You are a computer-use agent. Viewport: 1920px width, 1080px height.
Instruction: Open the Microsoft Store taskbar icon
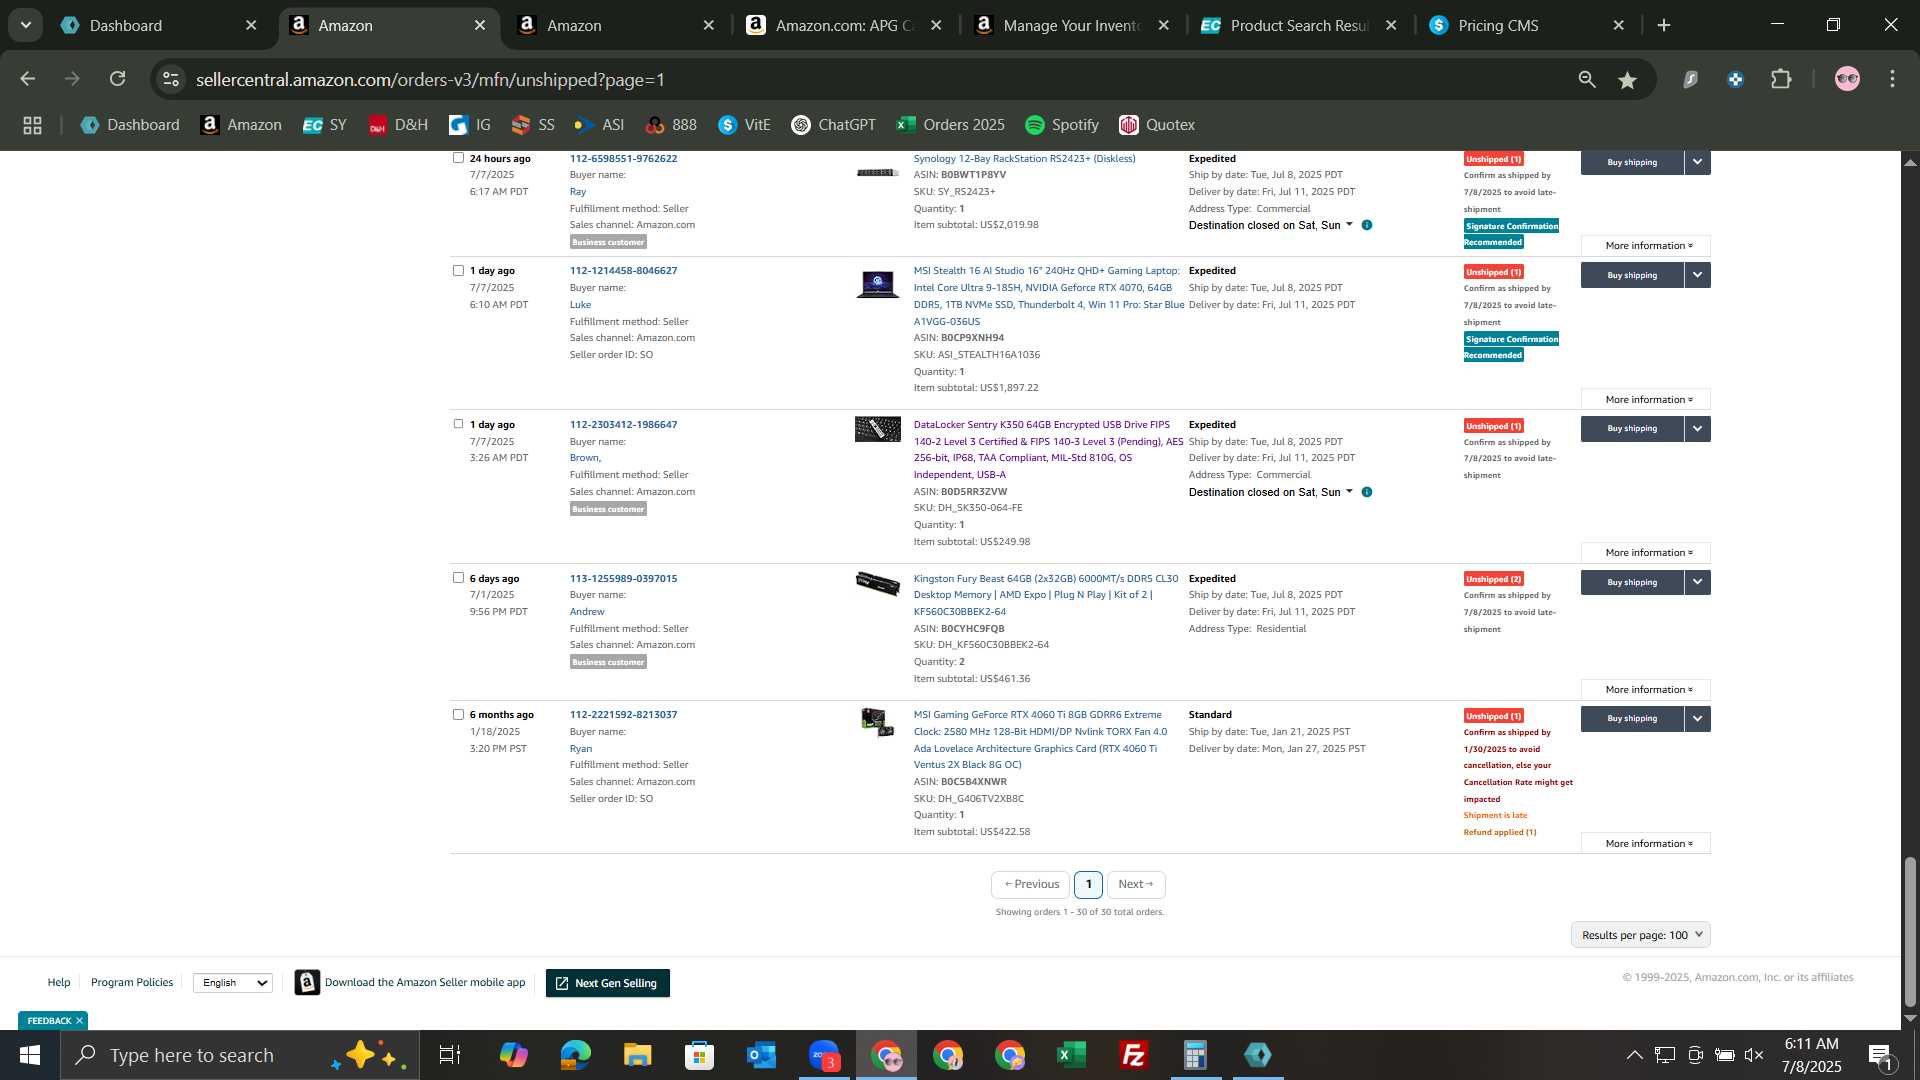coord(699,1055)
